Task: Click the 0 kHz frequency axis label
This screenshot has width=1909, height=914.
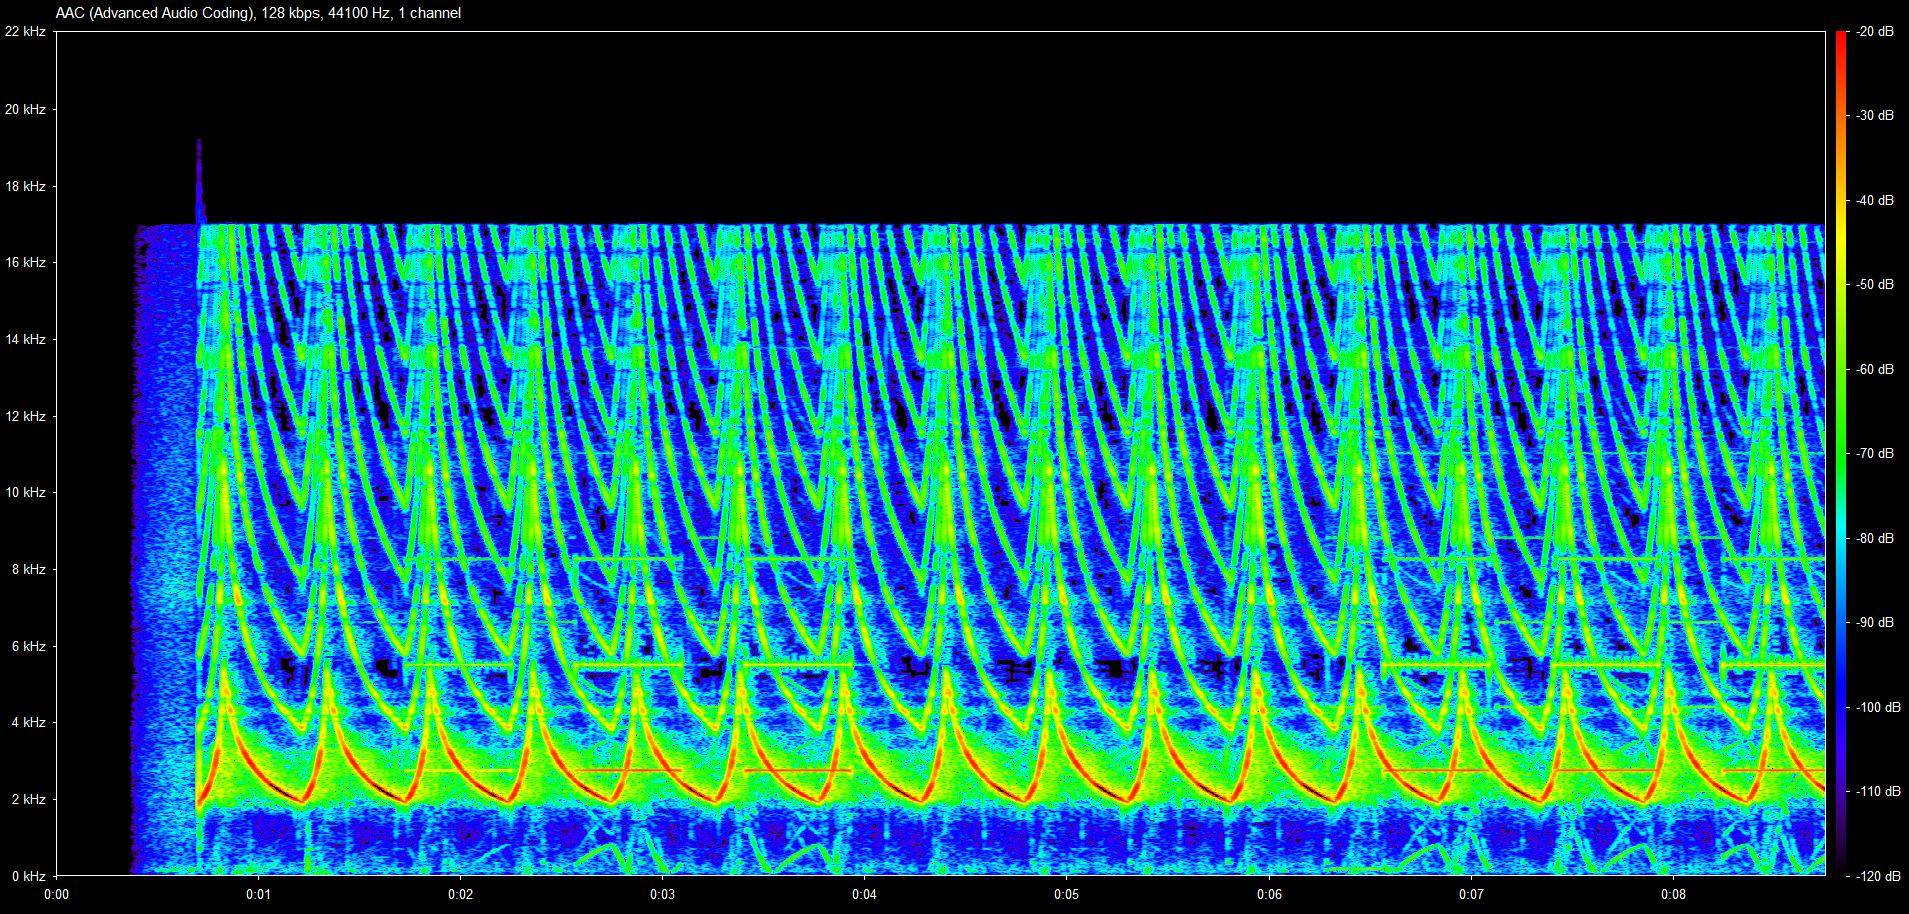Action: (x=29, y=876)
